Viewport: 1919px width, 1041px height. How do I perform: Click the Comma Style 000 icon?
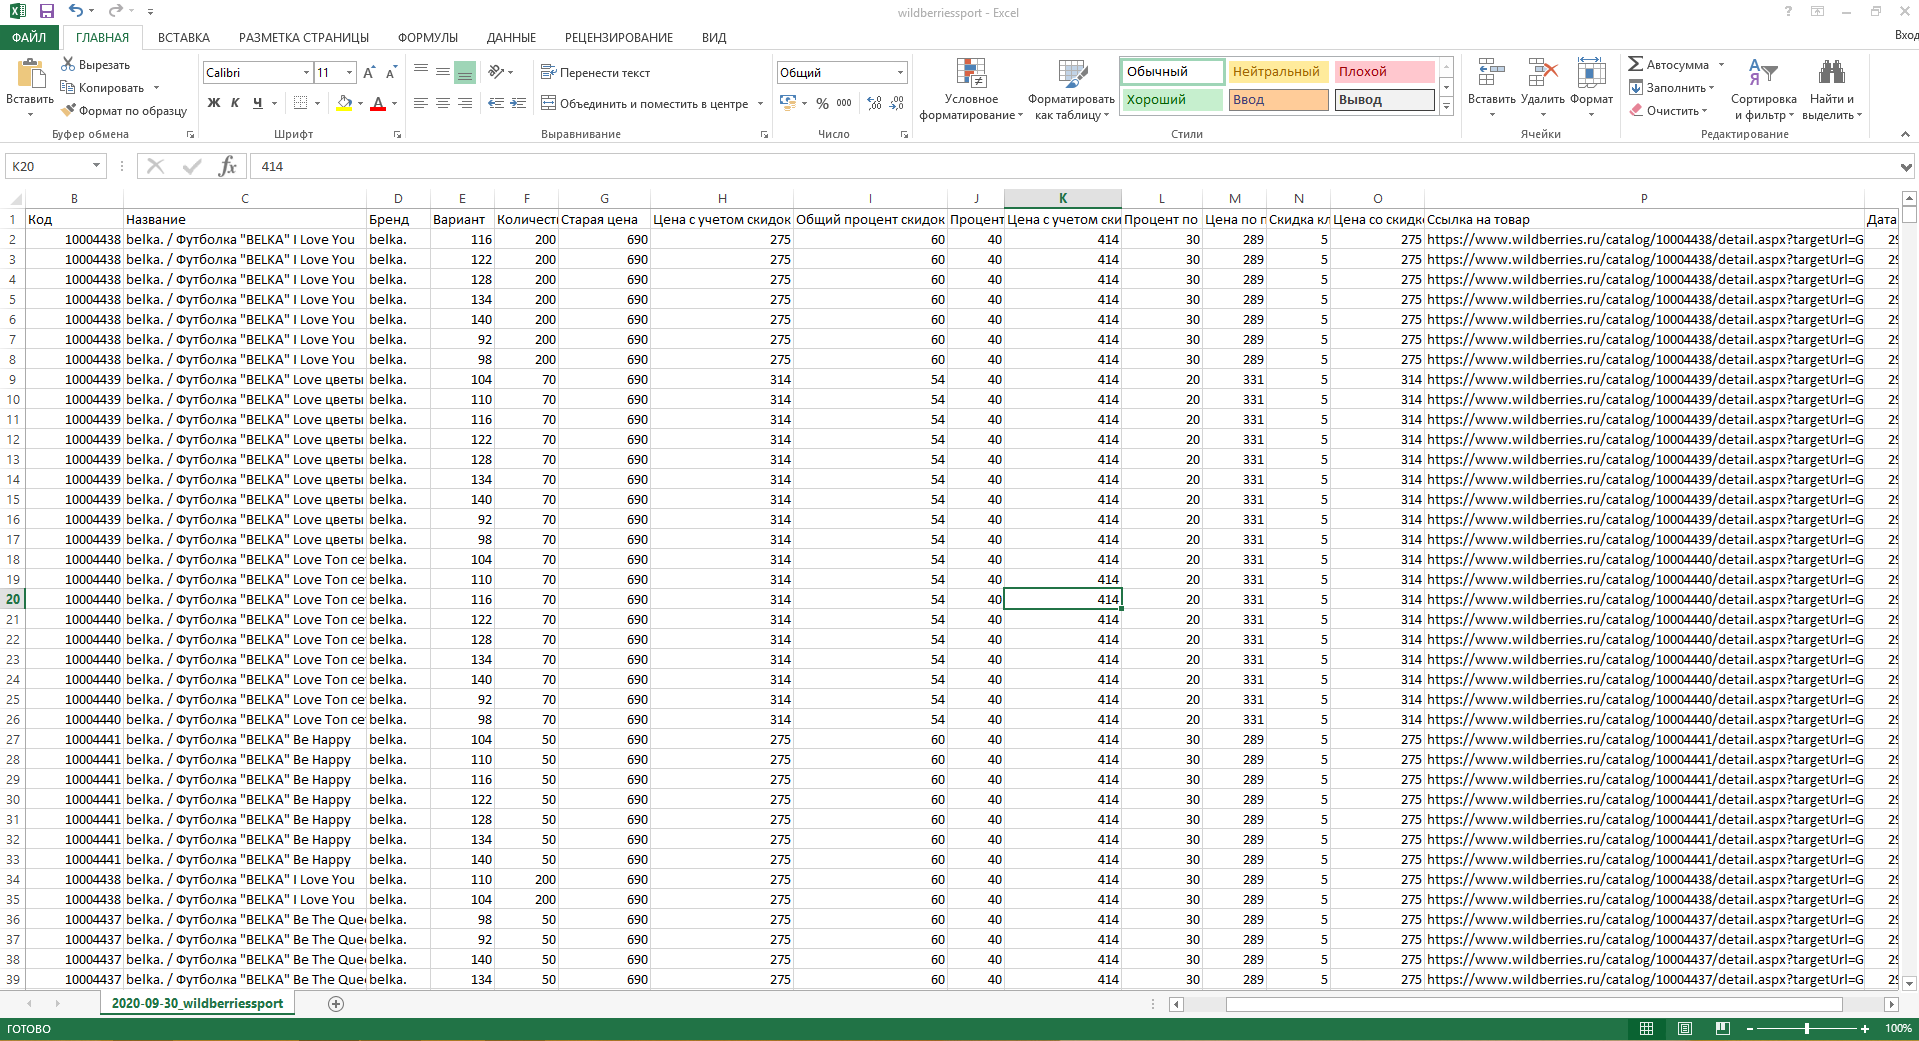point(844,103)
